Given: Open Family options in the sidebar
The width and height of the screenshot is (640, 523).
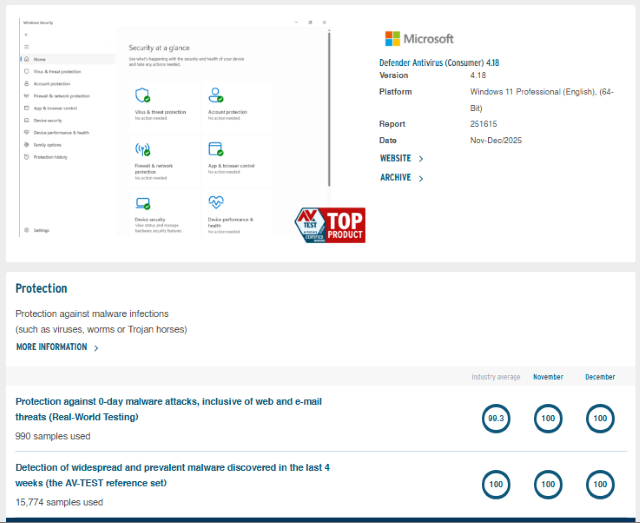Looking at the screenshot, I should pos(47,144).
